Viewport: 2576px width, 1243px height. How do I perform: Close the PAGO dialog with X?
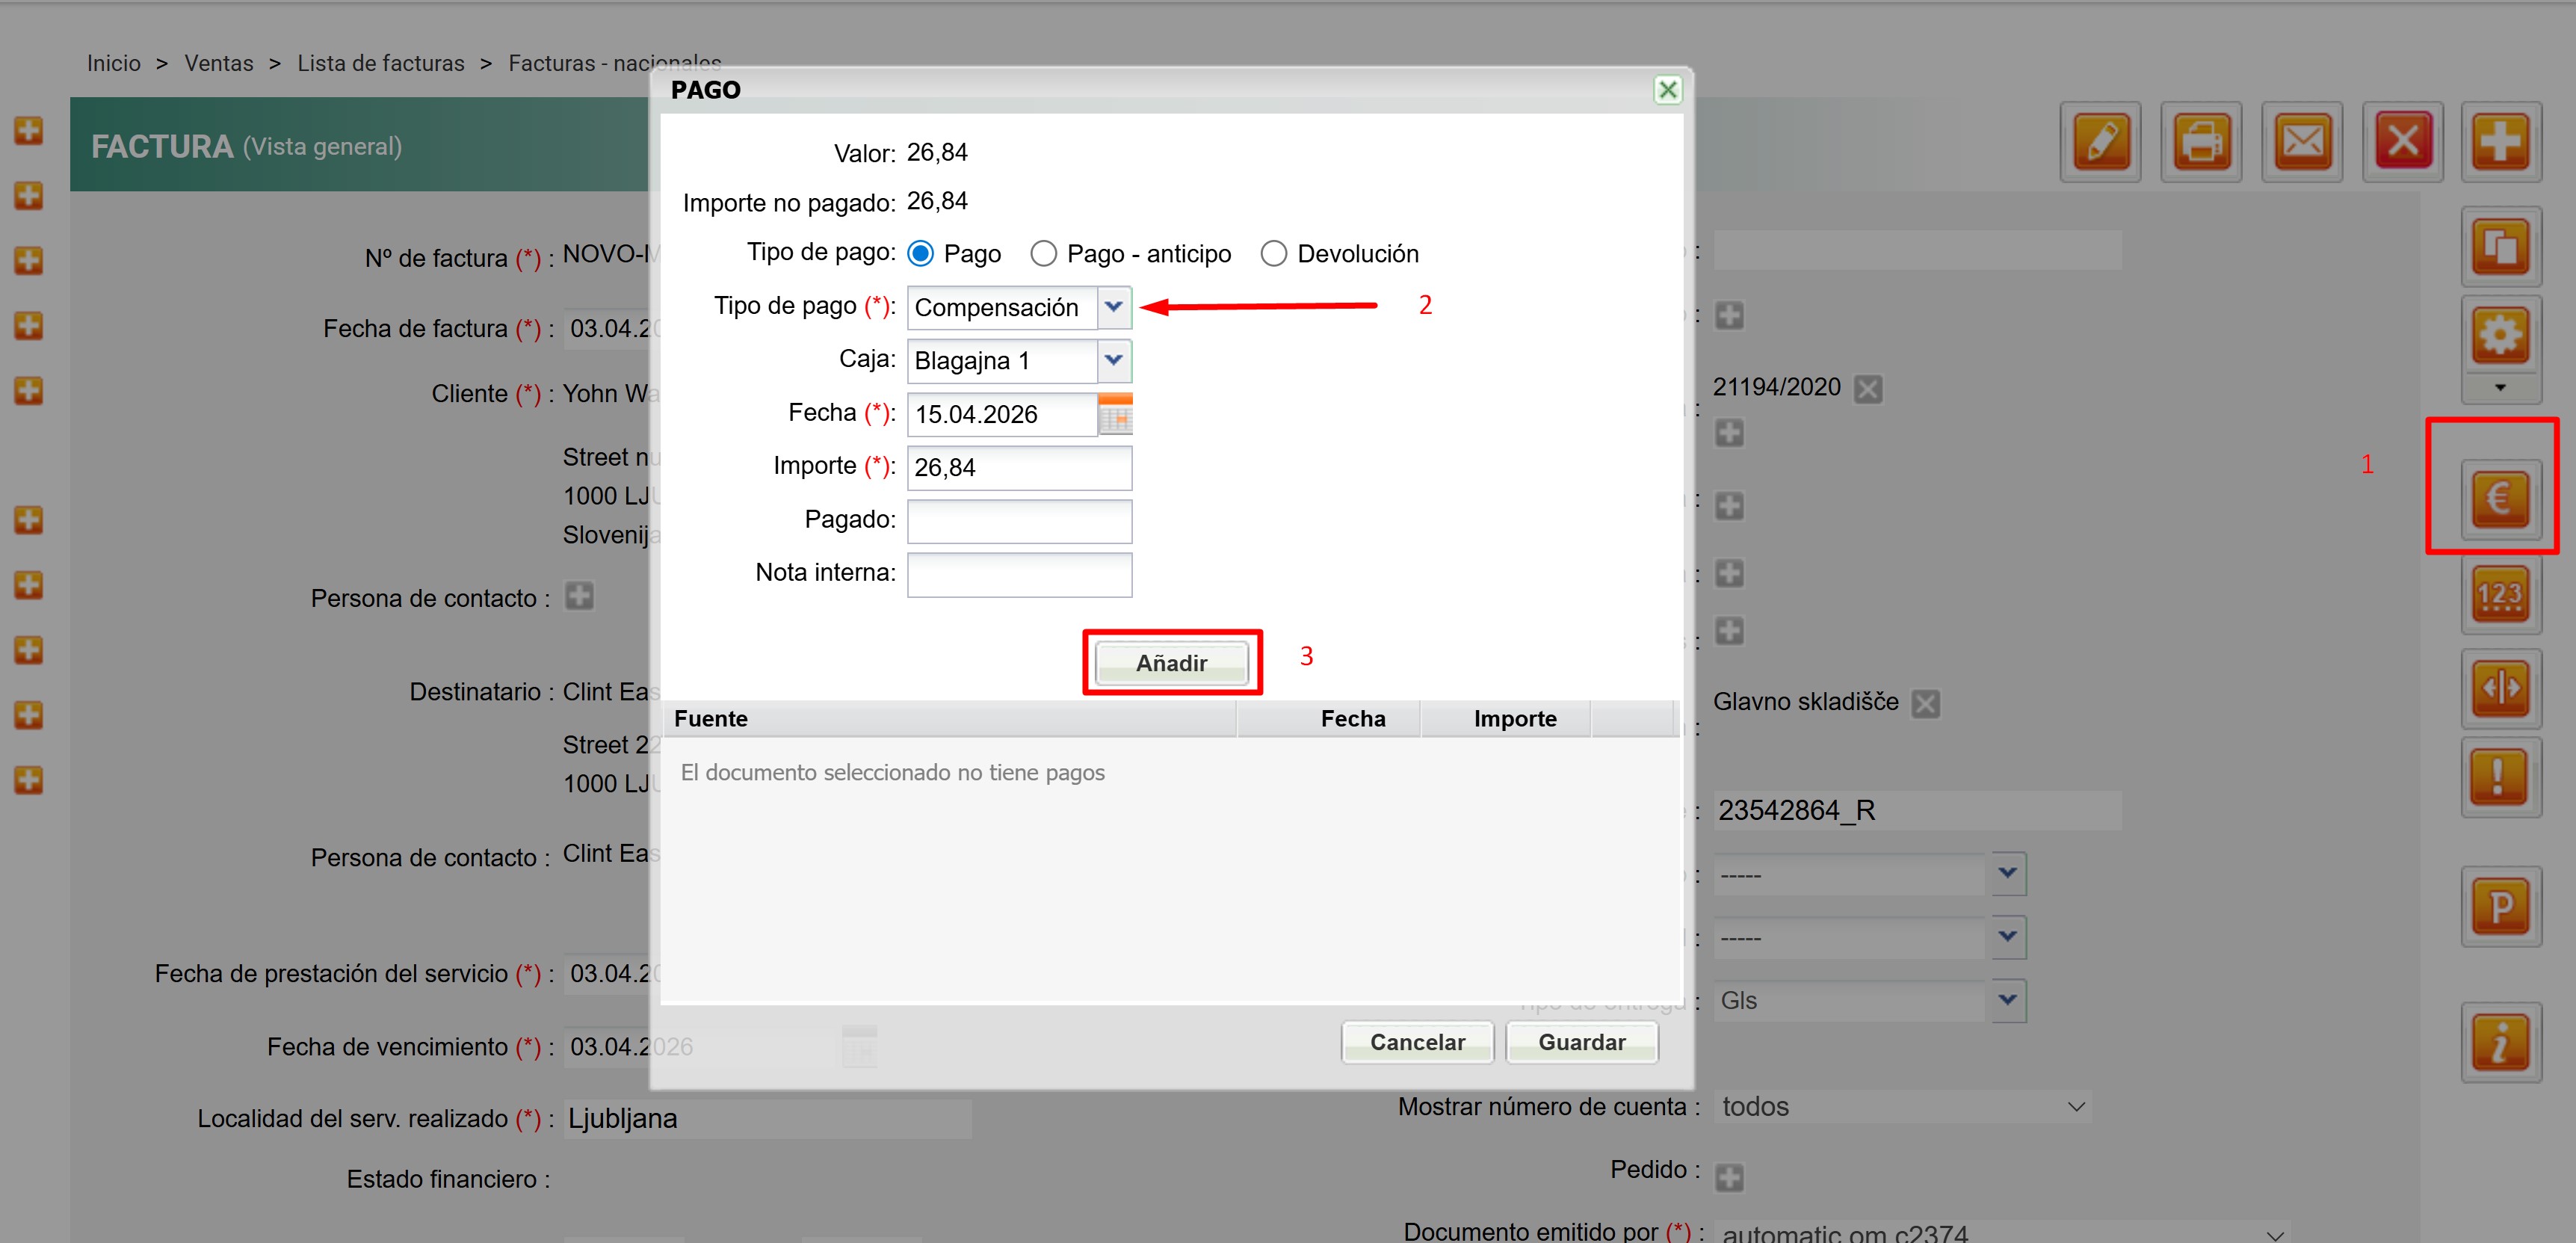pos(1667,90)
